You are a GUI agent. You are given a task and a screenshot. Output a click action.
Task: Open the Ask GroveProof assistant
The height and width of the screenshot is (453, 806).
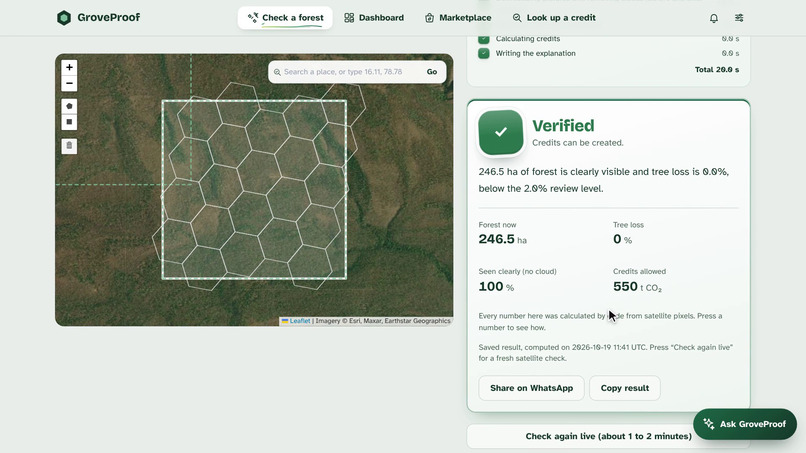[745, 424]
